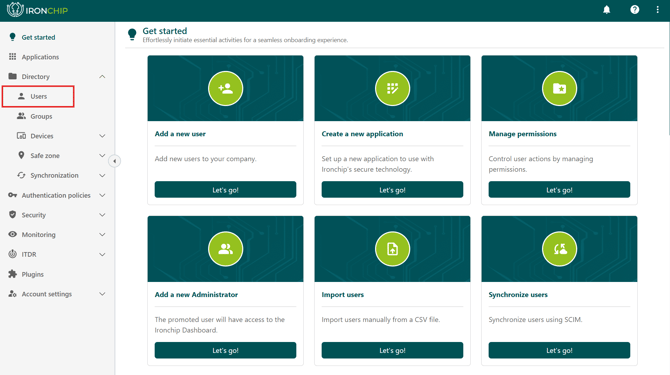Click the page header lightbulb icon
The image size is (670, 375).
[x=132, y=35]
